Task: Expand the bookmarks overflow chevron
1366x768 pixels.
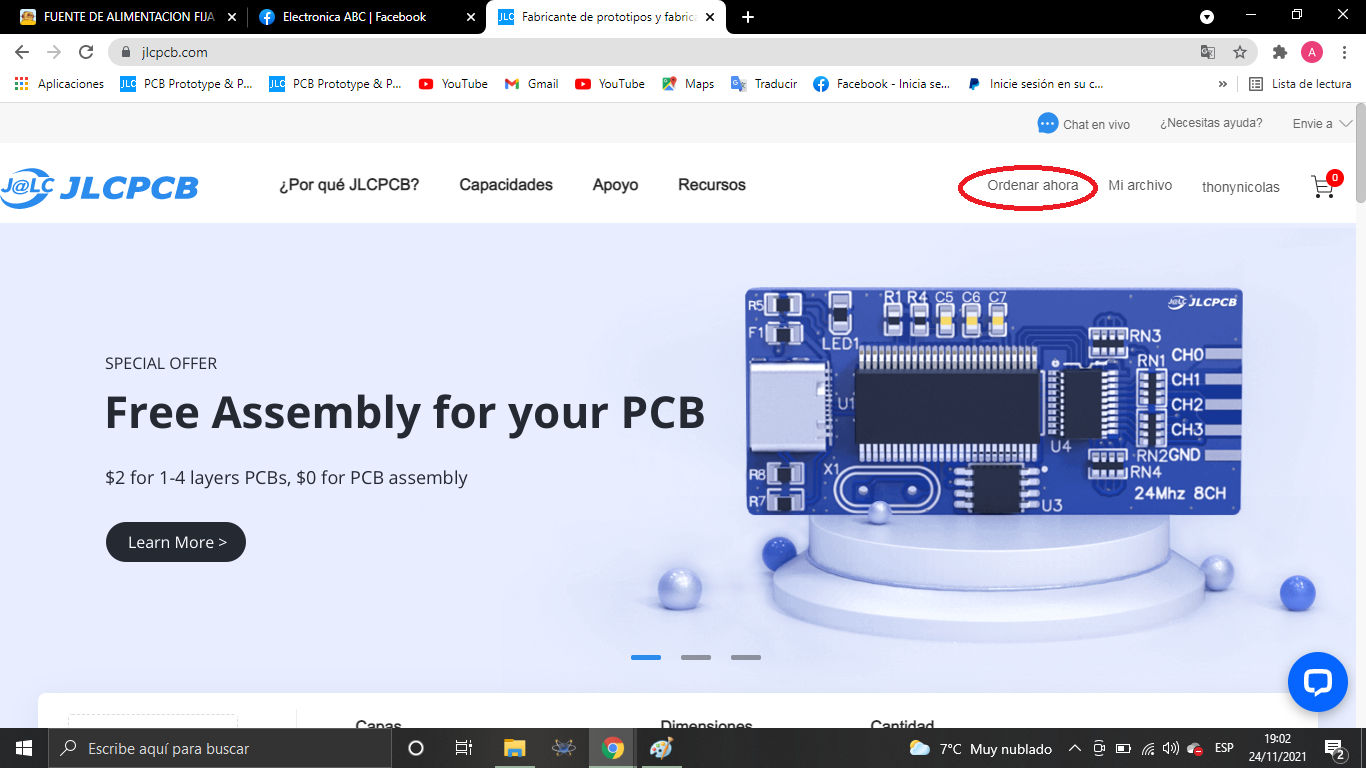Action: 1222,84
